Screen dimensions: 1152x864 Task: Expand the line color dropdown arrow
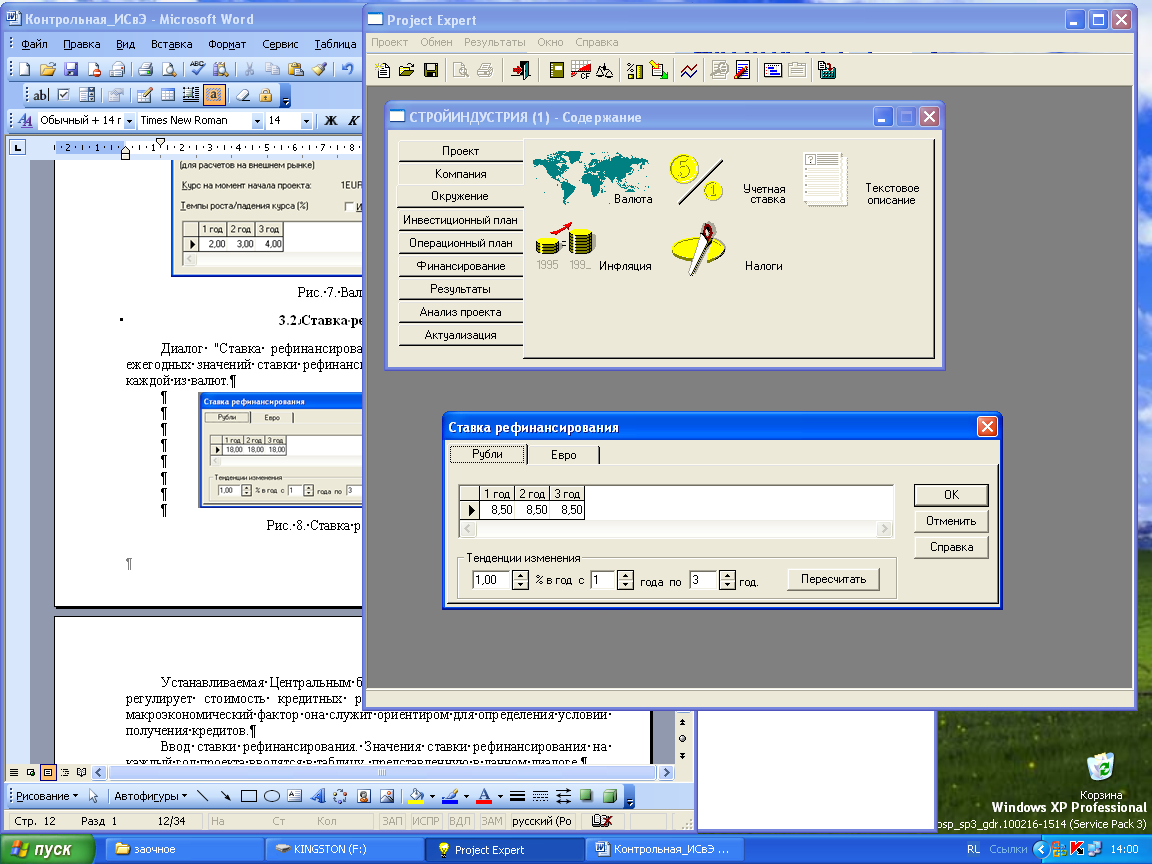pos(466,796)
